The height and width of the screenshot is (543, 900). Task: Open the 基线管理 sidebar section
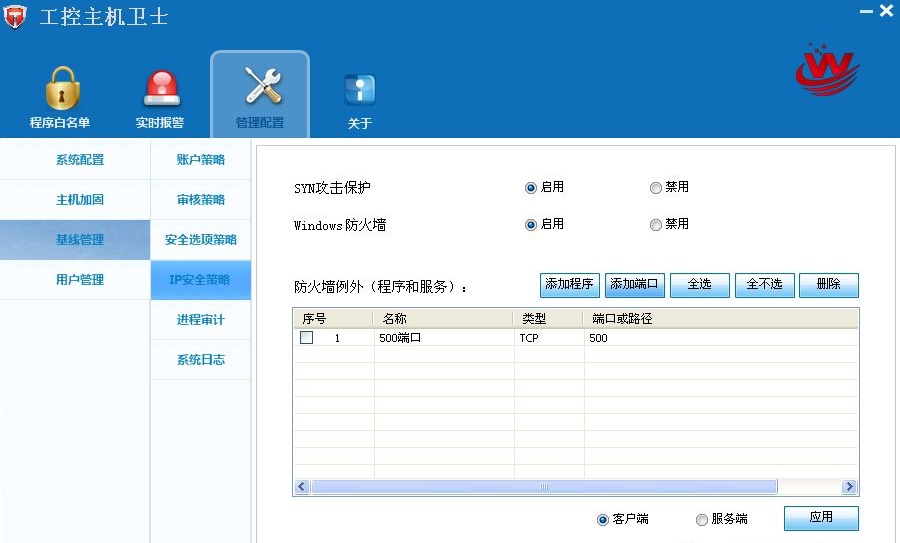pos(79,240)
